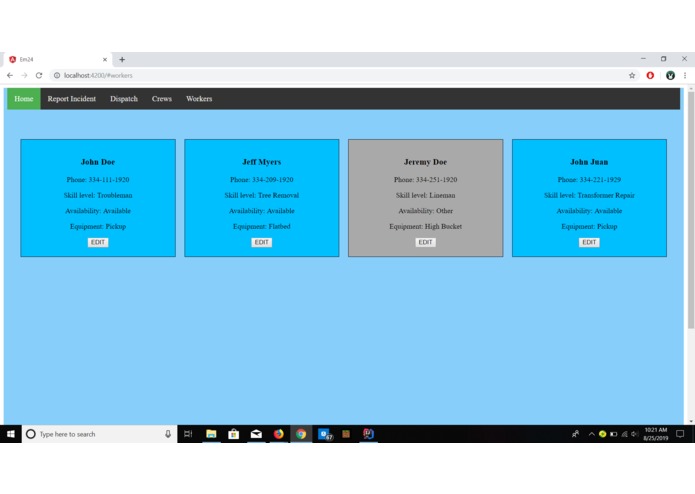This screenshot has width=695, height=494.
Task: Open File Explorer from the taskbar
Action: tap(211, 434)
